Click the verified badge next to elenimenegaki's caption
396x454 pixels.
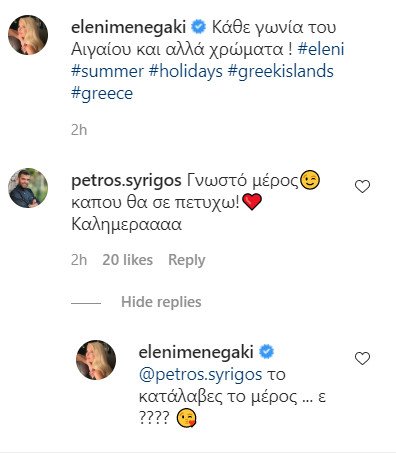(198, 27)
